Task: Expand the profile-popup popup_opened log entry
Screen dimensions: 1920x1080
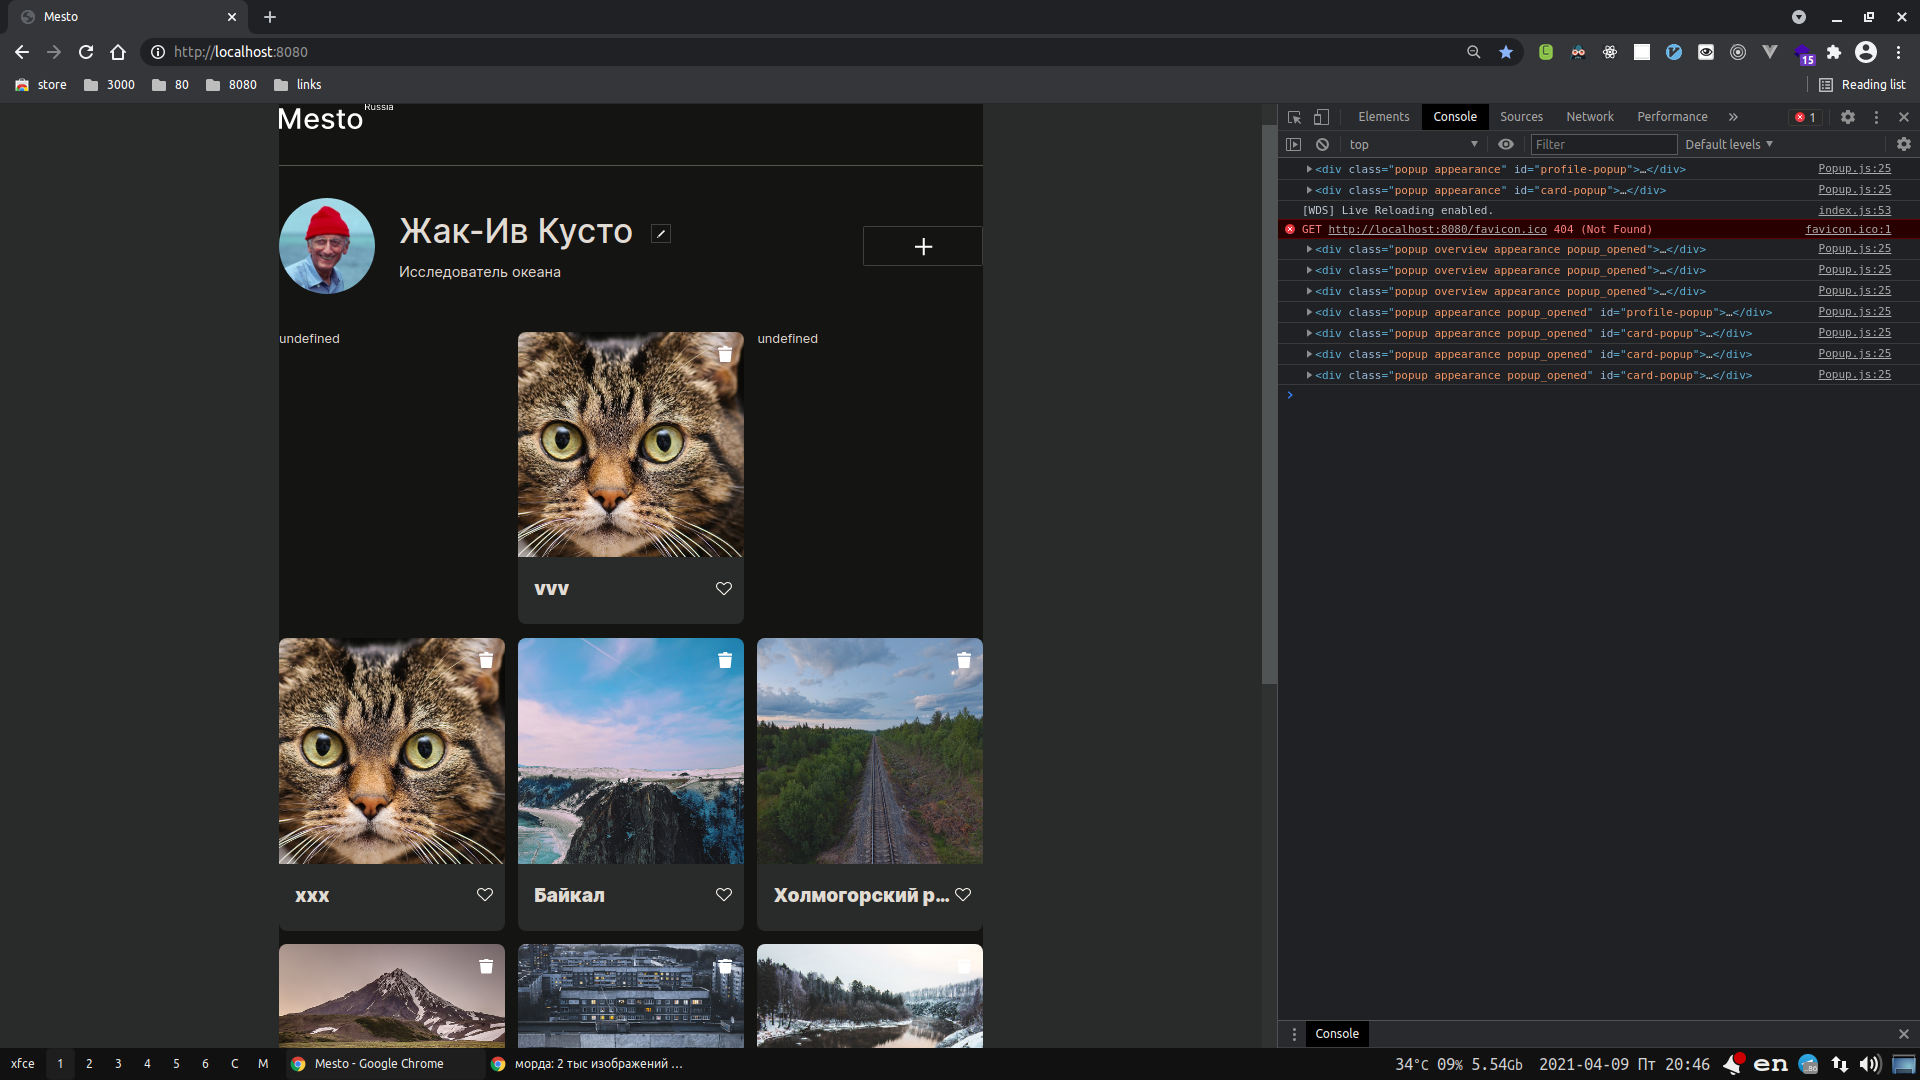Action: tap(1309, 312)
